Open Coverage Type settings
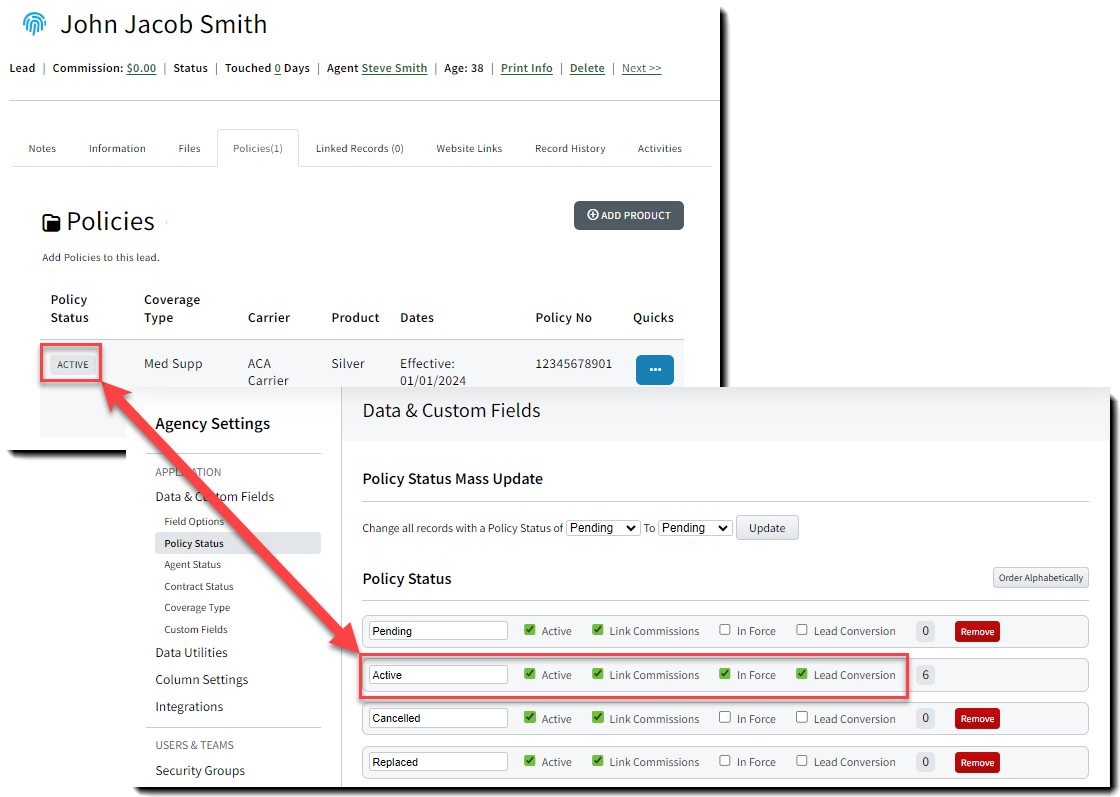 (197, 608)
